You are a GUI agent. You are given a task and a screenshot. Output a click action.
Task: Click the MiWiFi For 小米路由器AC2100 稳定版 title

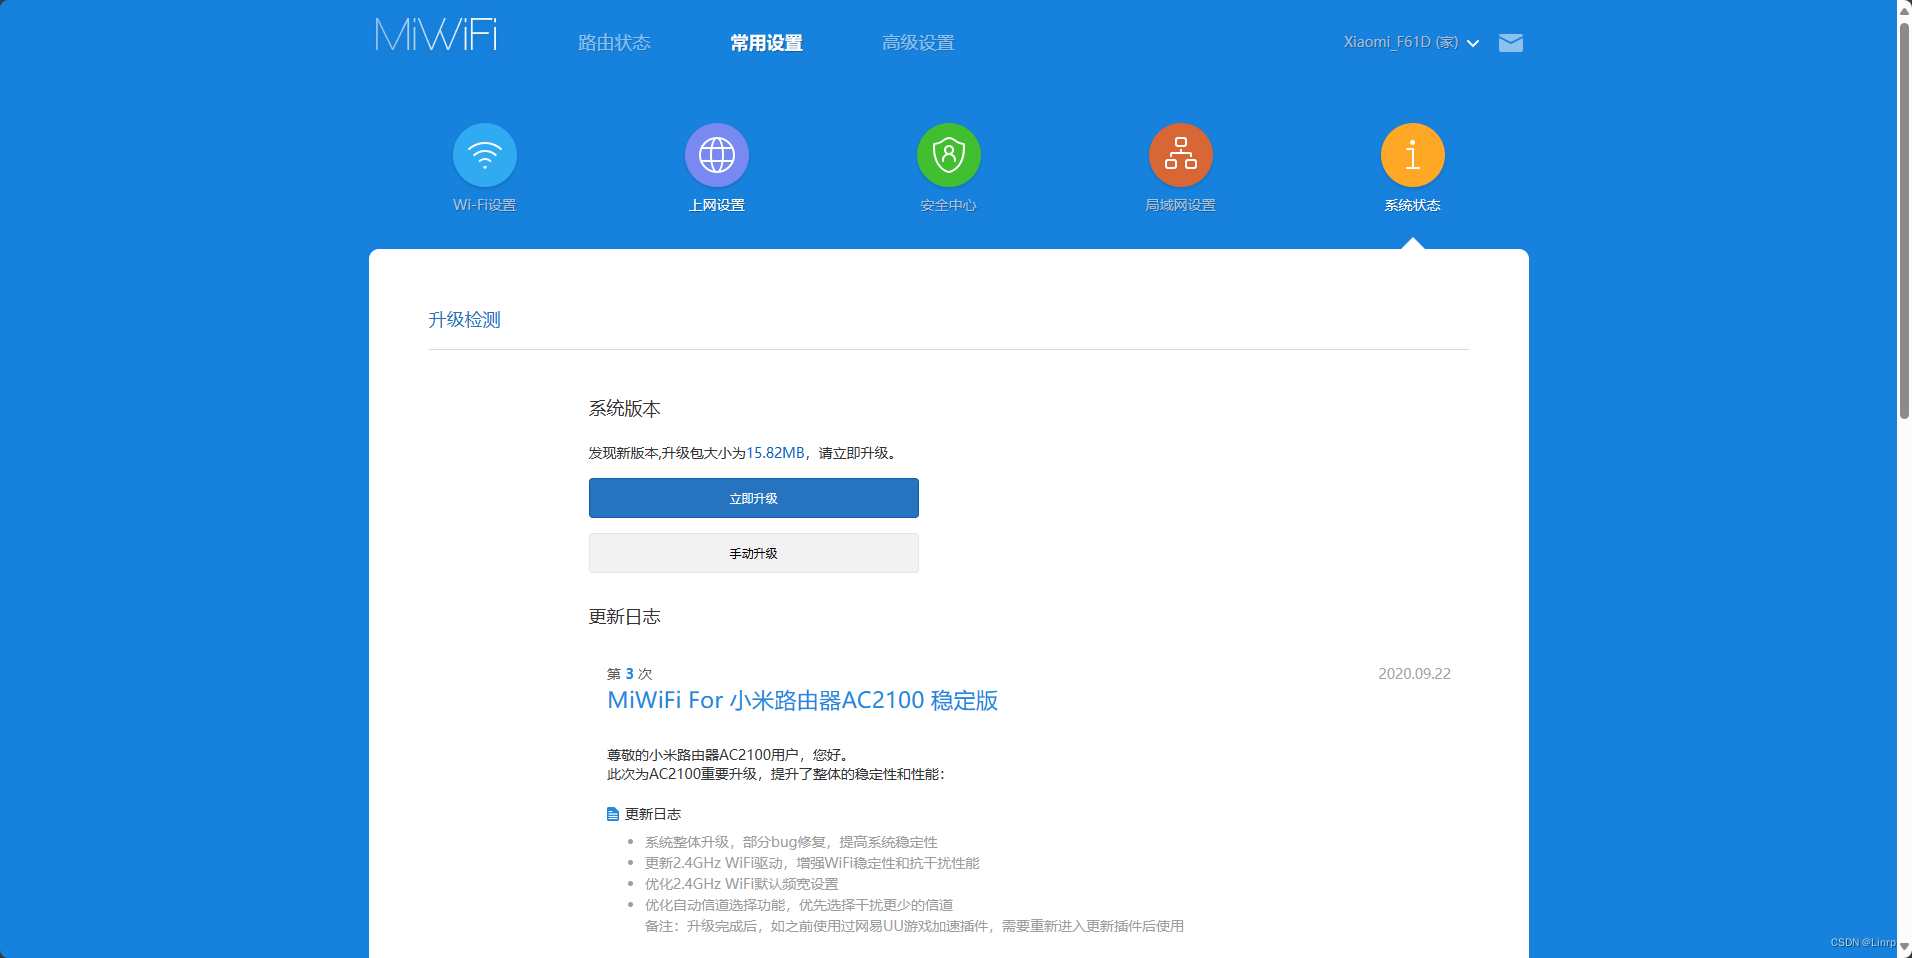802,700
